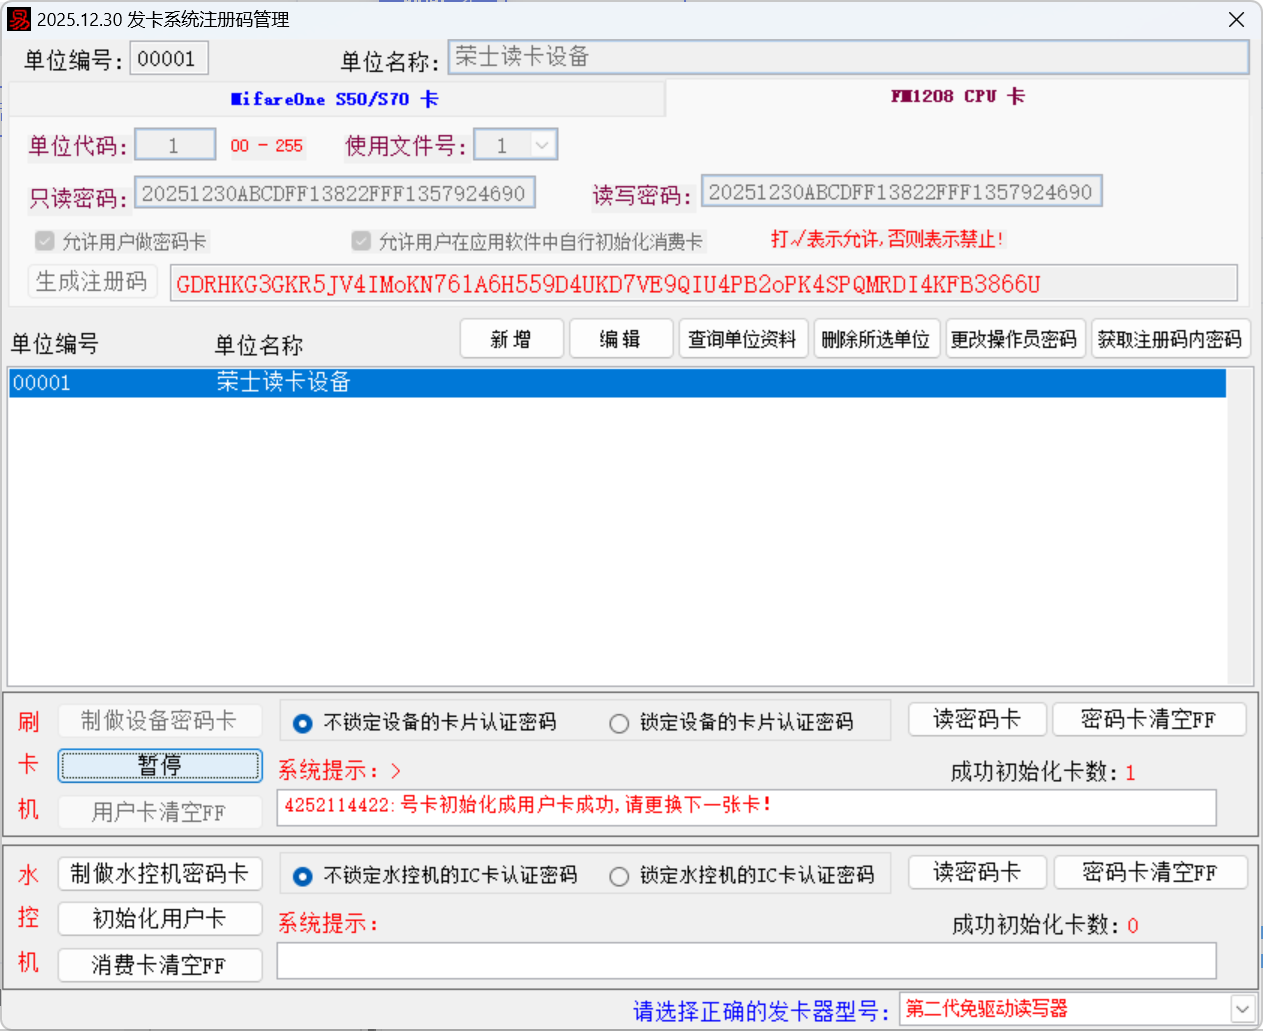Expand the card reader model dropdown

pos(1242,1009)
